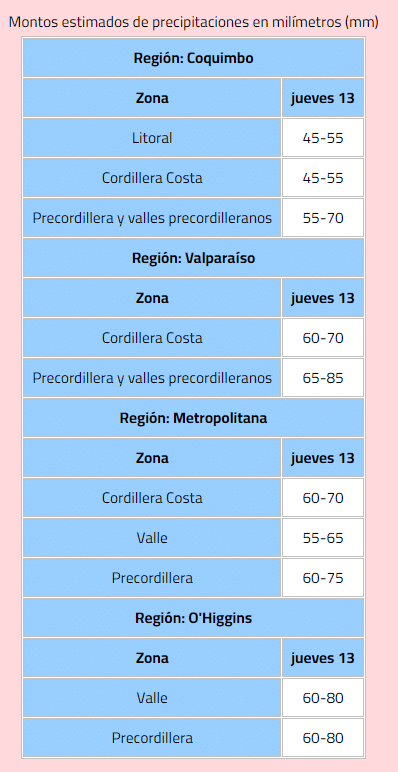This screenshot has width=398, height=772.
Task: Click the 55-70 precipitation value
Action: point(323,218)
